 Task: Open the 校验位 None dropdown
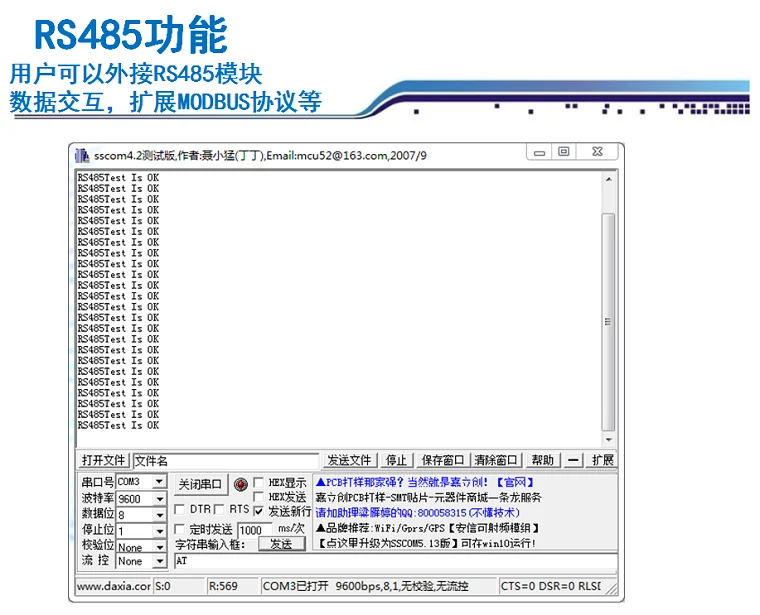tap(159, 547)
